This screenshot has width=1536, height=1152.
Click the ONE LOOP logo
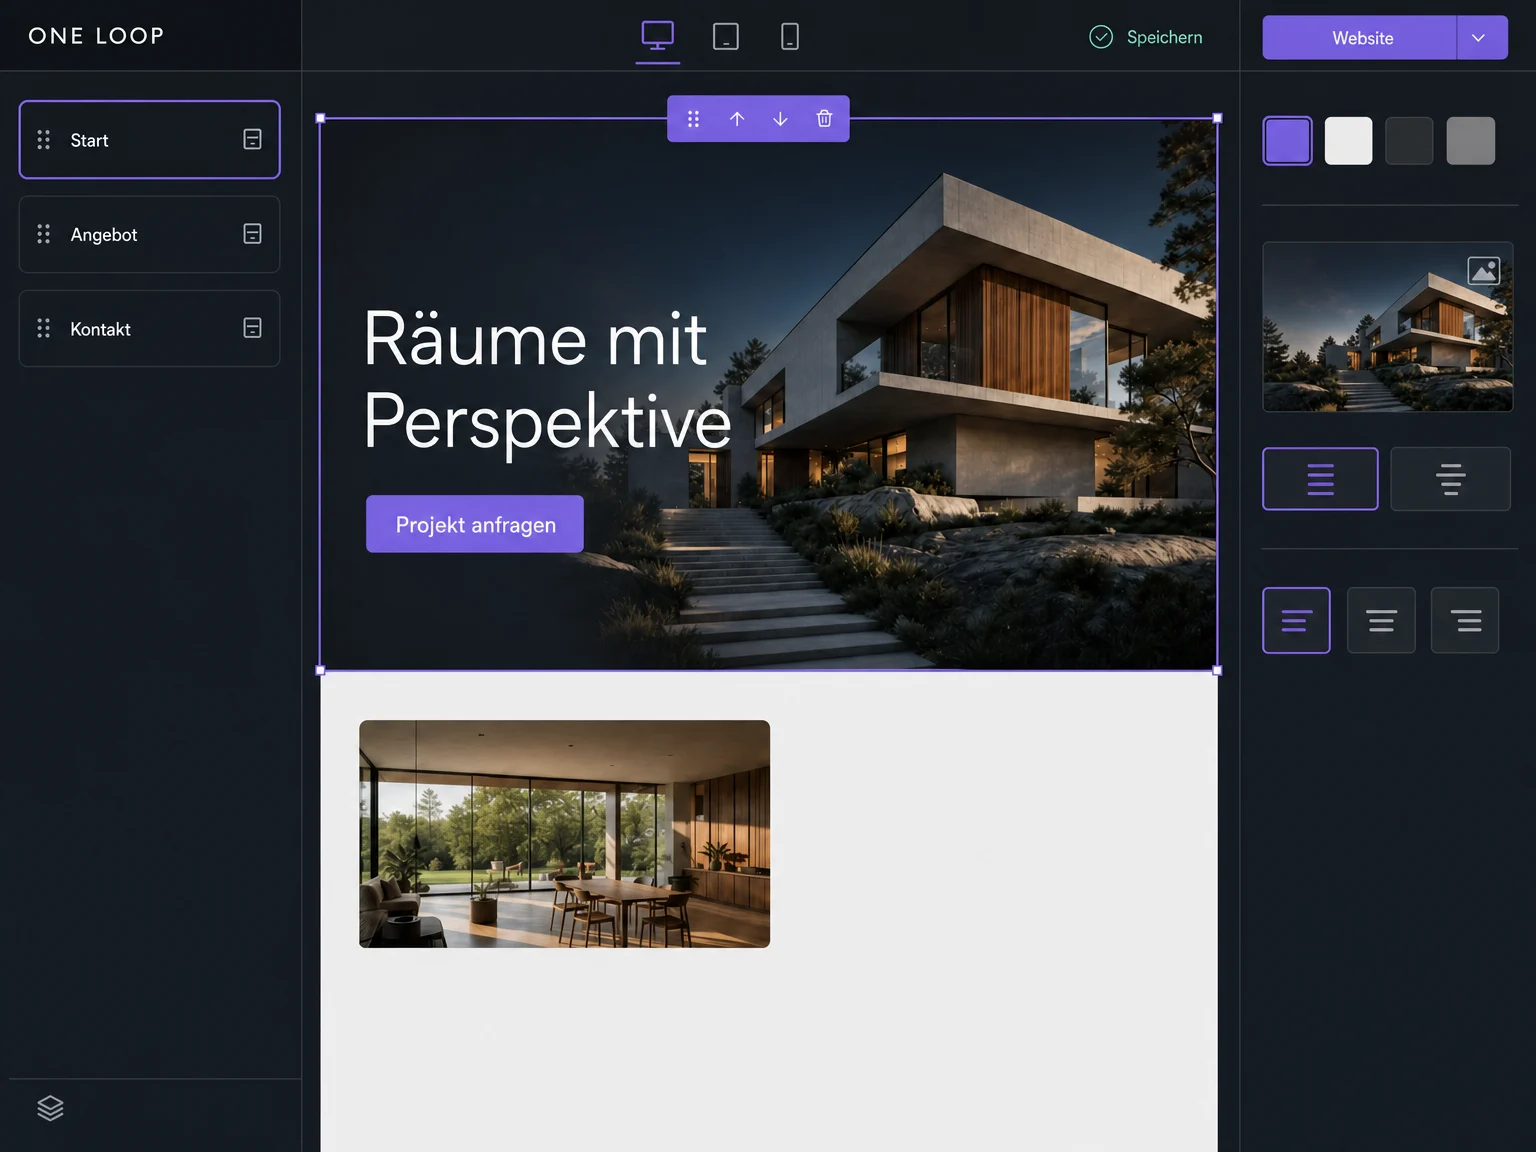coord(96,36)
